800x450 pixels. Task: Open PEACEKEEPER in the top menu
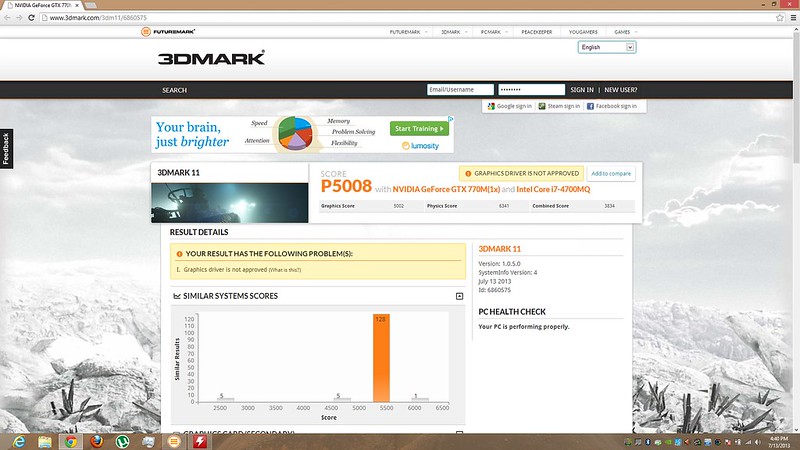(536, 32)
